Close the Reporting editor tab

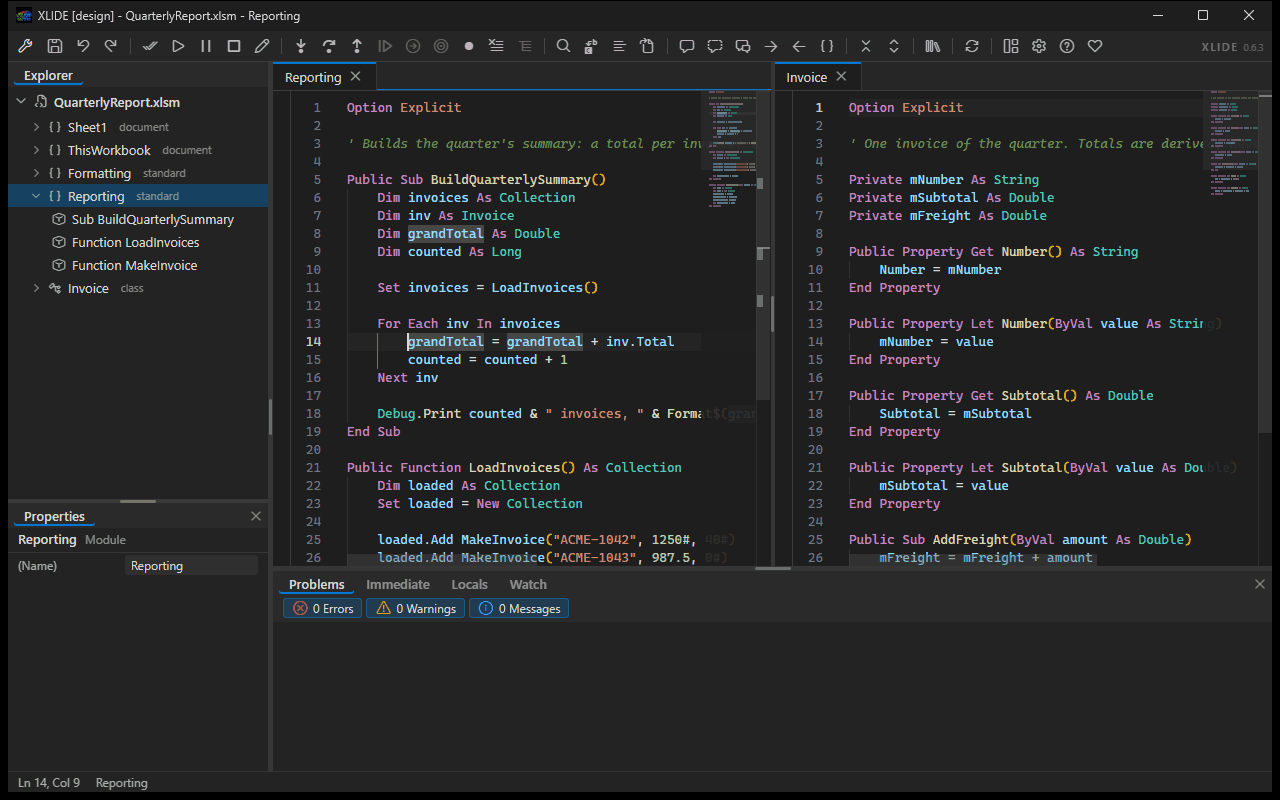[x=356, y=76]
